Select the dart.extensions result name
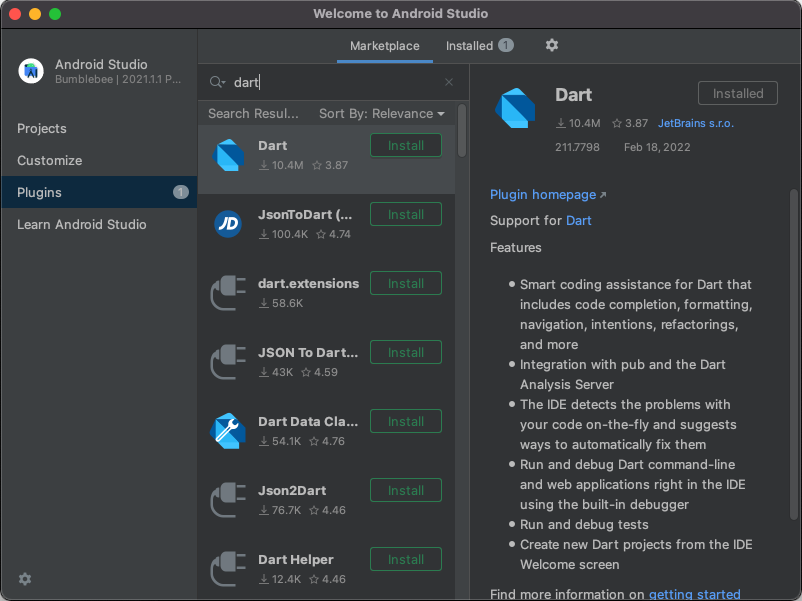Screen dimensions: 802x601 pos(308,284)
